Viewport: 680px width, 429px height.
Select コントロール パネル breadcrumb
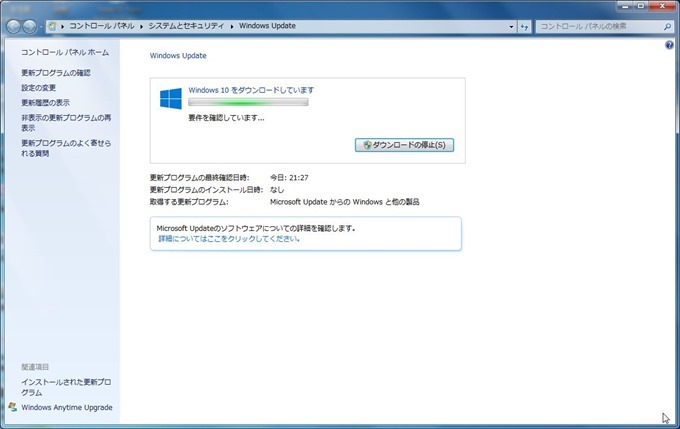102,26
